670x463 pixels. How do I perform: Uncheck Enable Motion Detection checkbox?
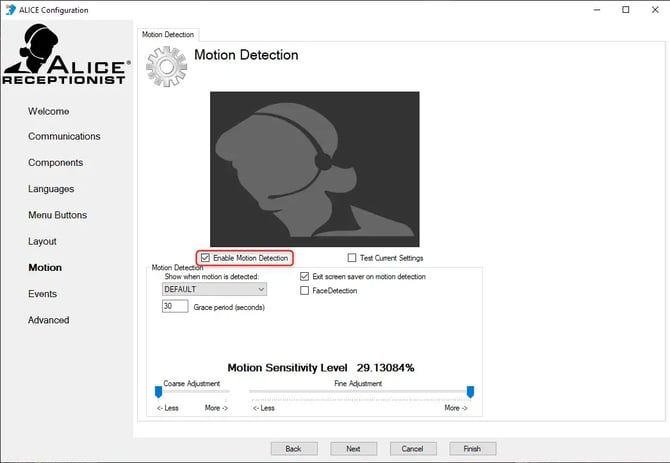coord(206,258)
